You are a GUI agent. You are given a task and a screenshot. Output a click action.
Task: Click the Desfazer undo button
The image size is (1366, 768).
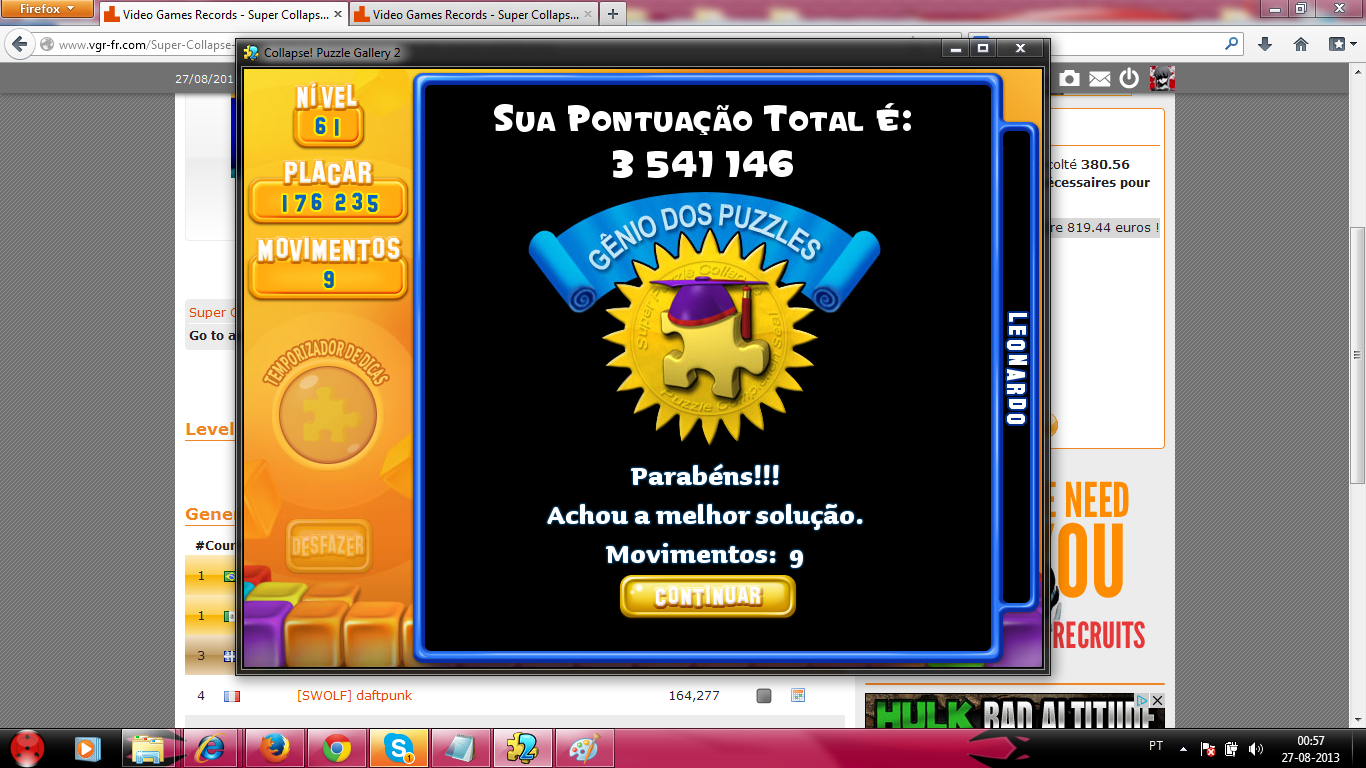point(328,546)
